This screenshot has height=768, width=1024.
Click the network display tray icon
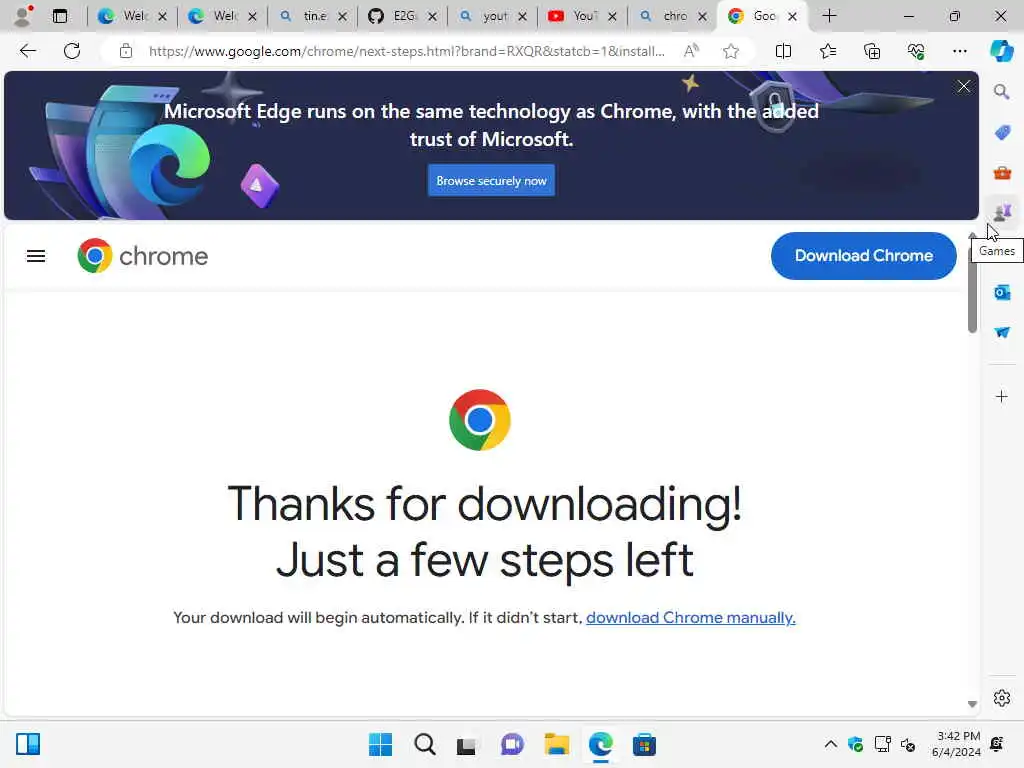[882, 744]
